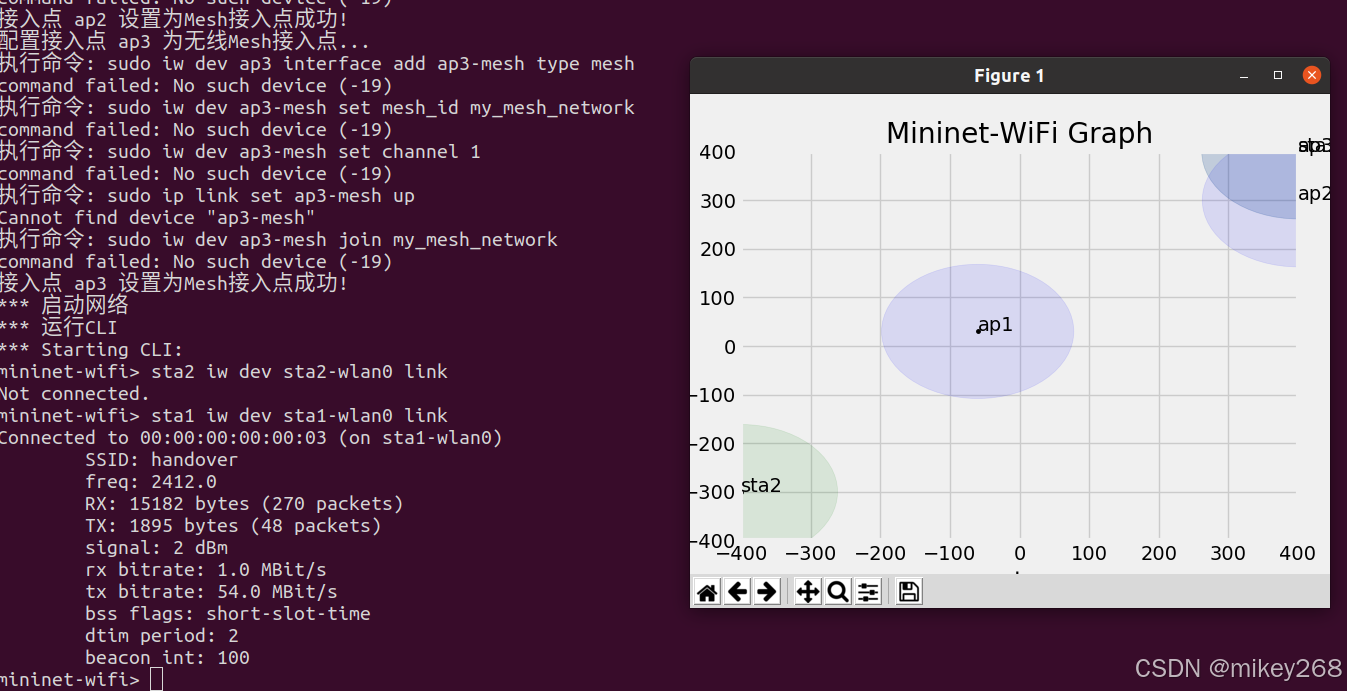1347x691 pixels.
Task: Click the mininet-wifi CLI prompt cursor
Action: [x=156, y=678]
